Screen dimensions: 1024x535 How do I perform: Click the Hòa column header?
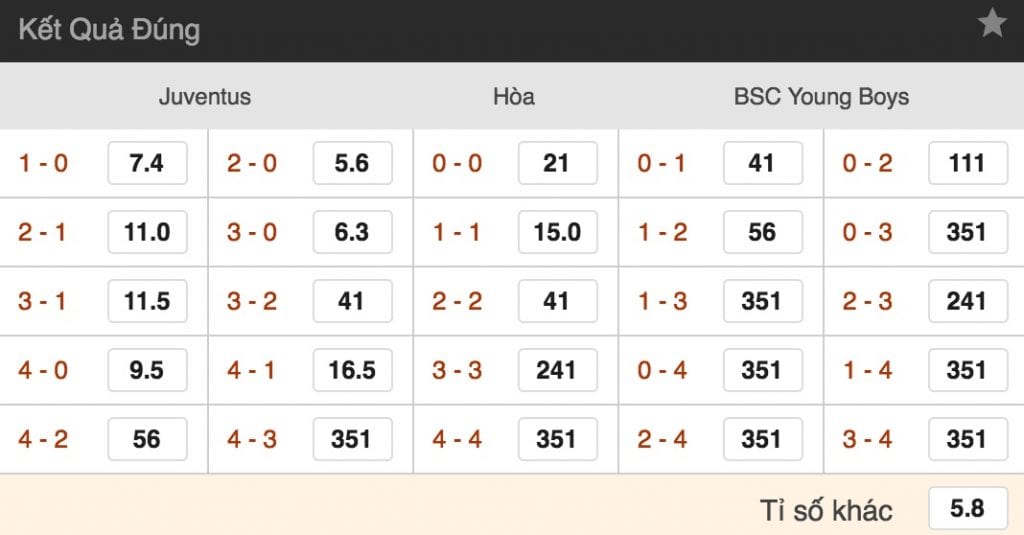pyautogui.click(x=514, y=97)
